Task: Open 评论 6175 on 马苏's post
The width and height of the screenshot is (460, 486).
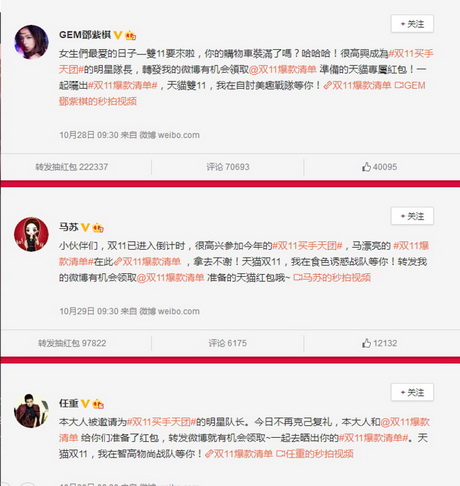Action: tap(228, 343)
